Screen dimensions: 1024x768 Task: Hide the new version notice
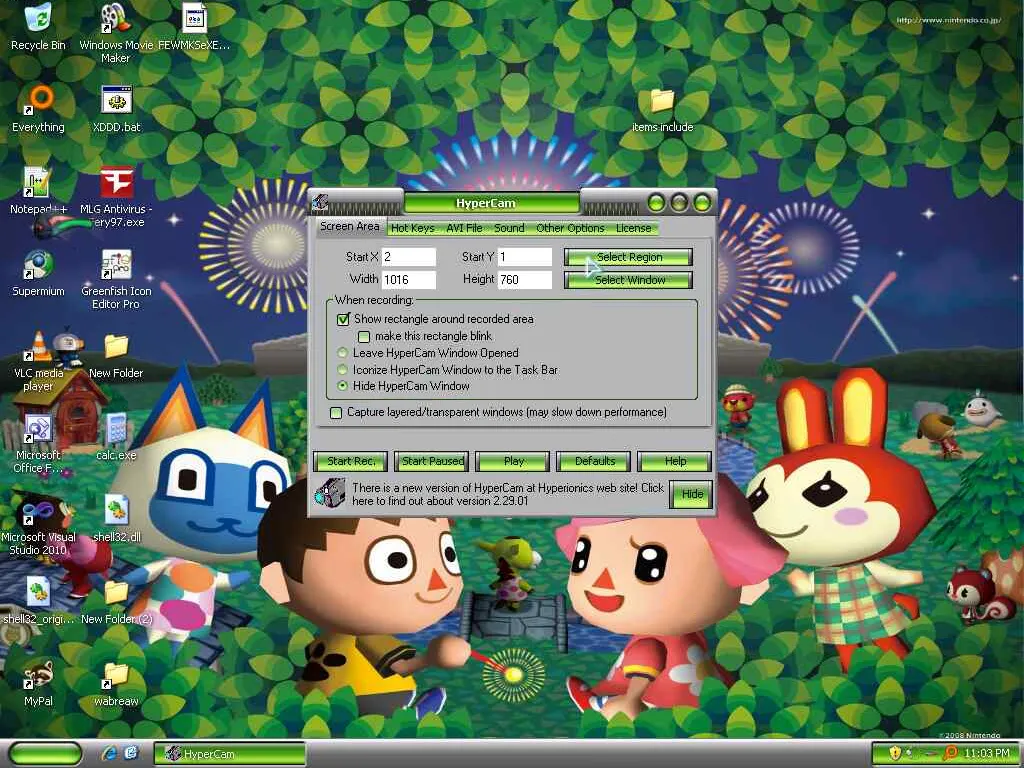coord(692,494)
